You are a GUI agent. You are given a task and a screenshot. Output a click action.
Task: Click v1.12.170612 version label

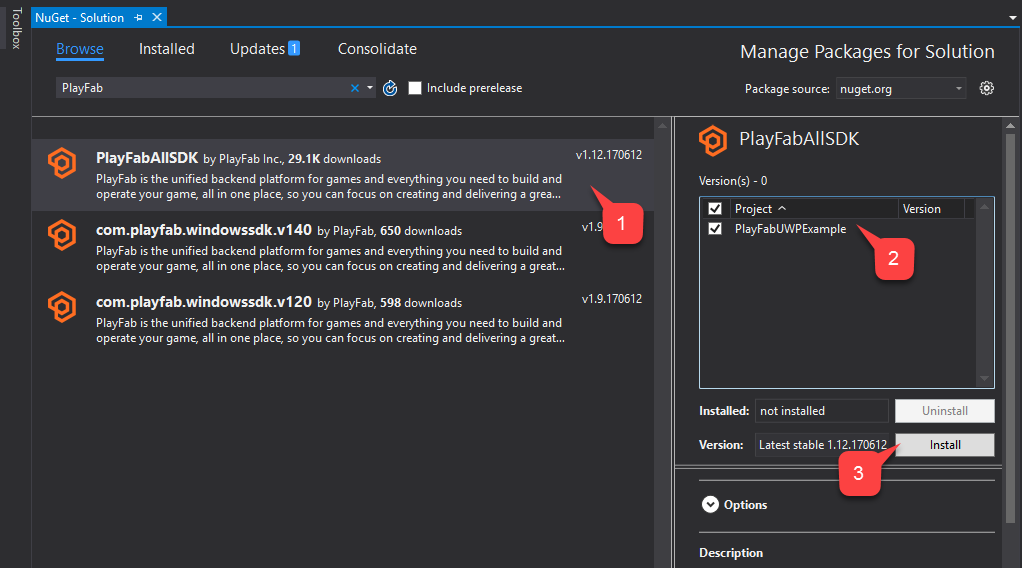click(x=609, y=155)
